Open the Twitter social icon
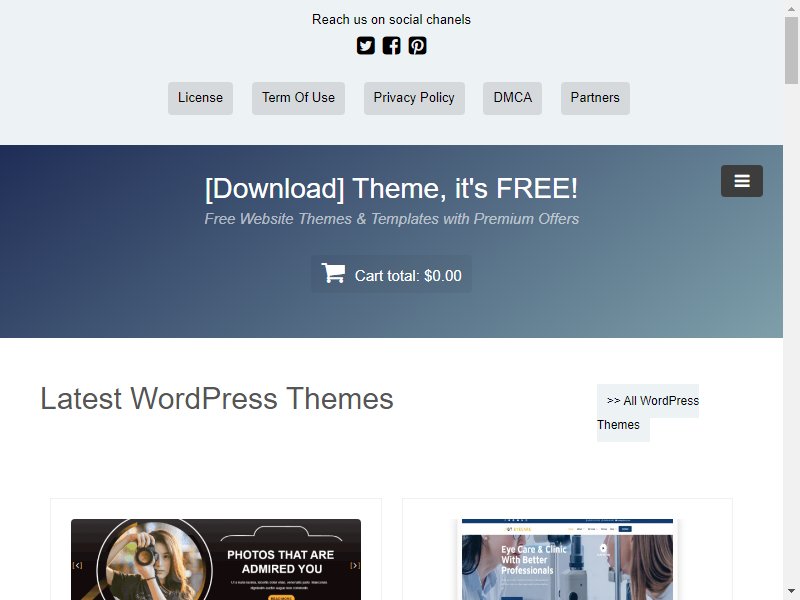The image size is (800, 600). [365, 45]
